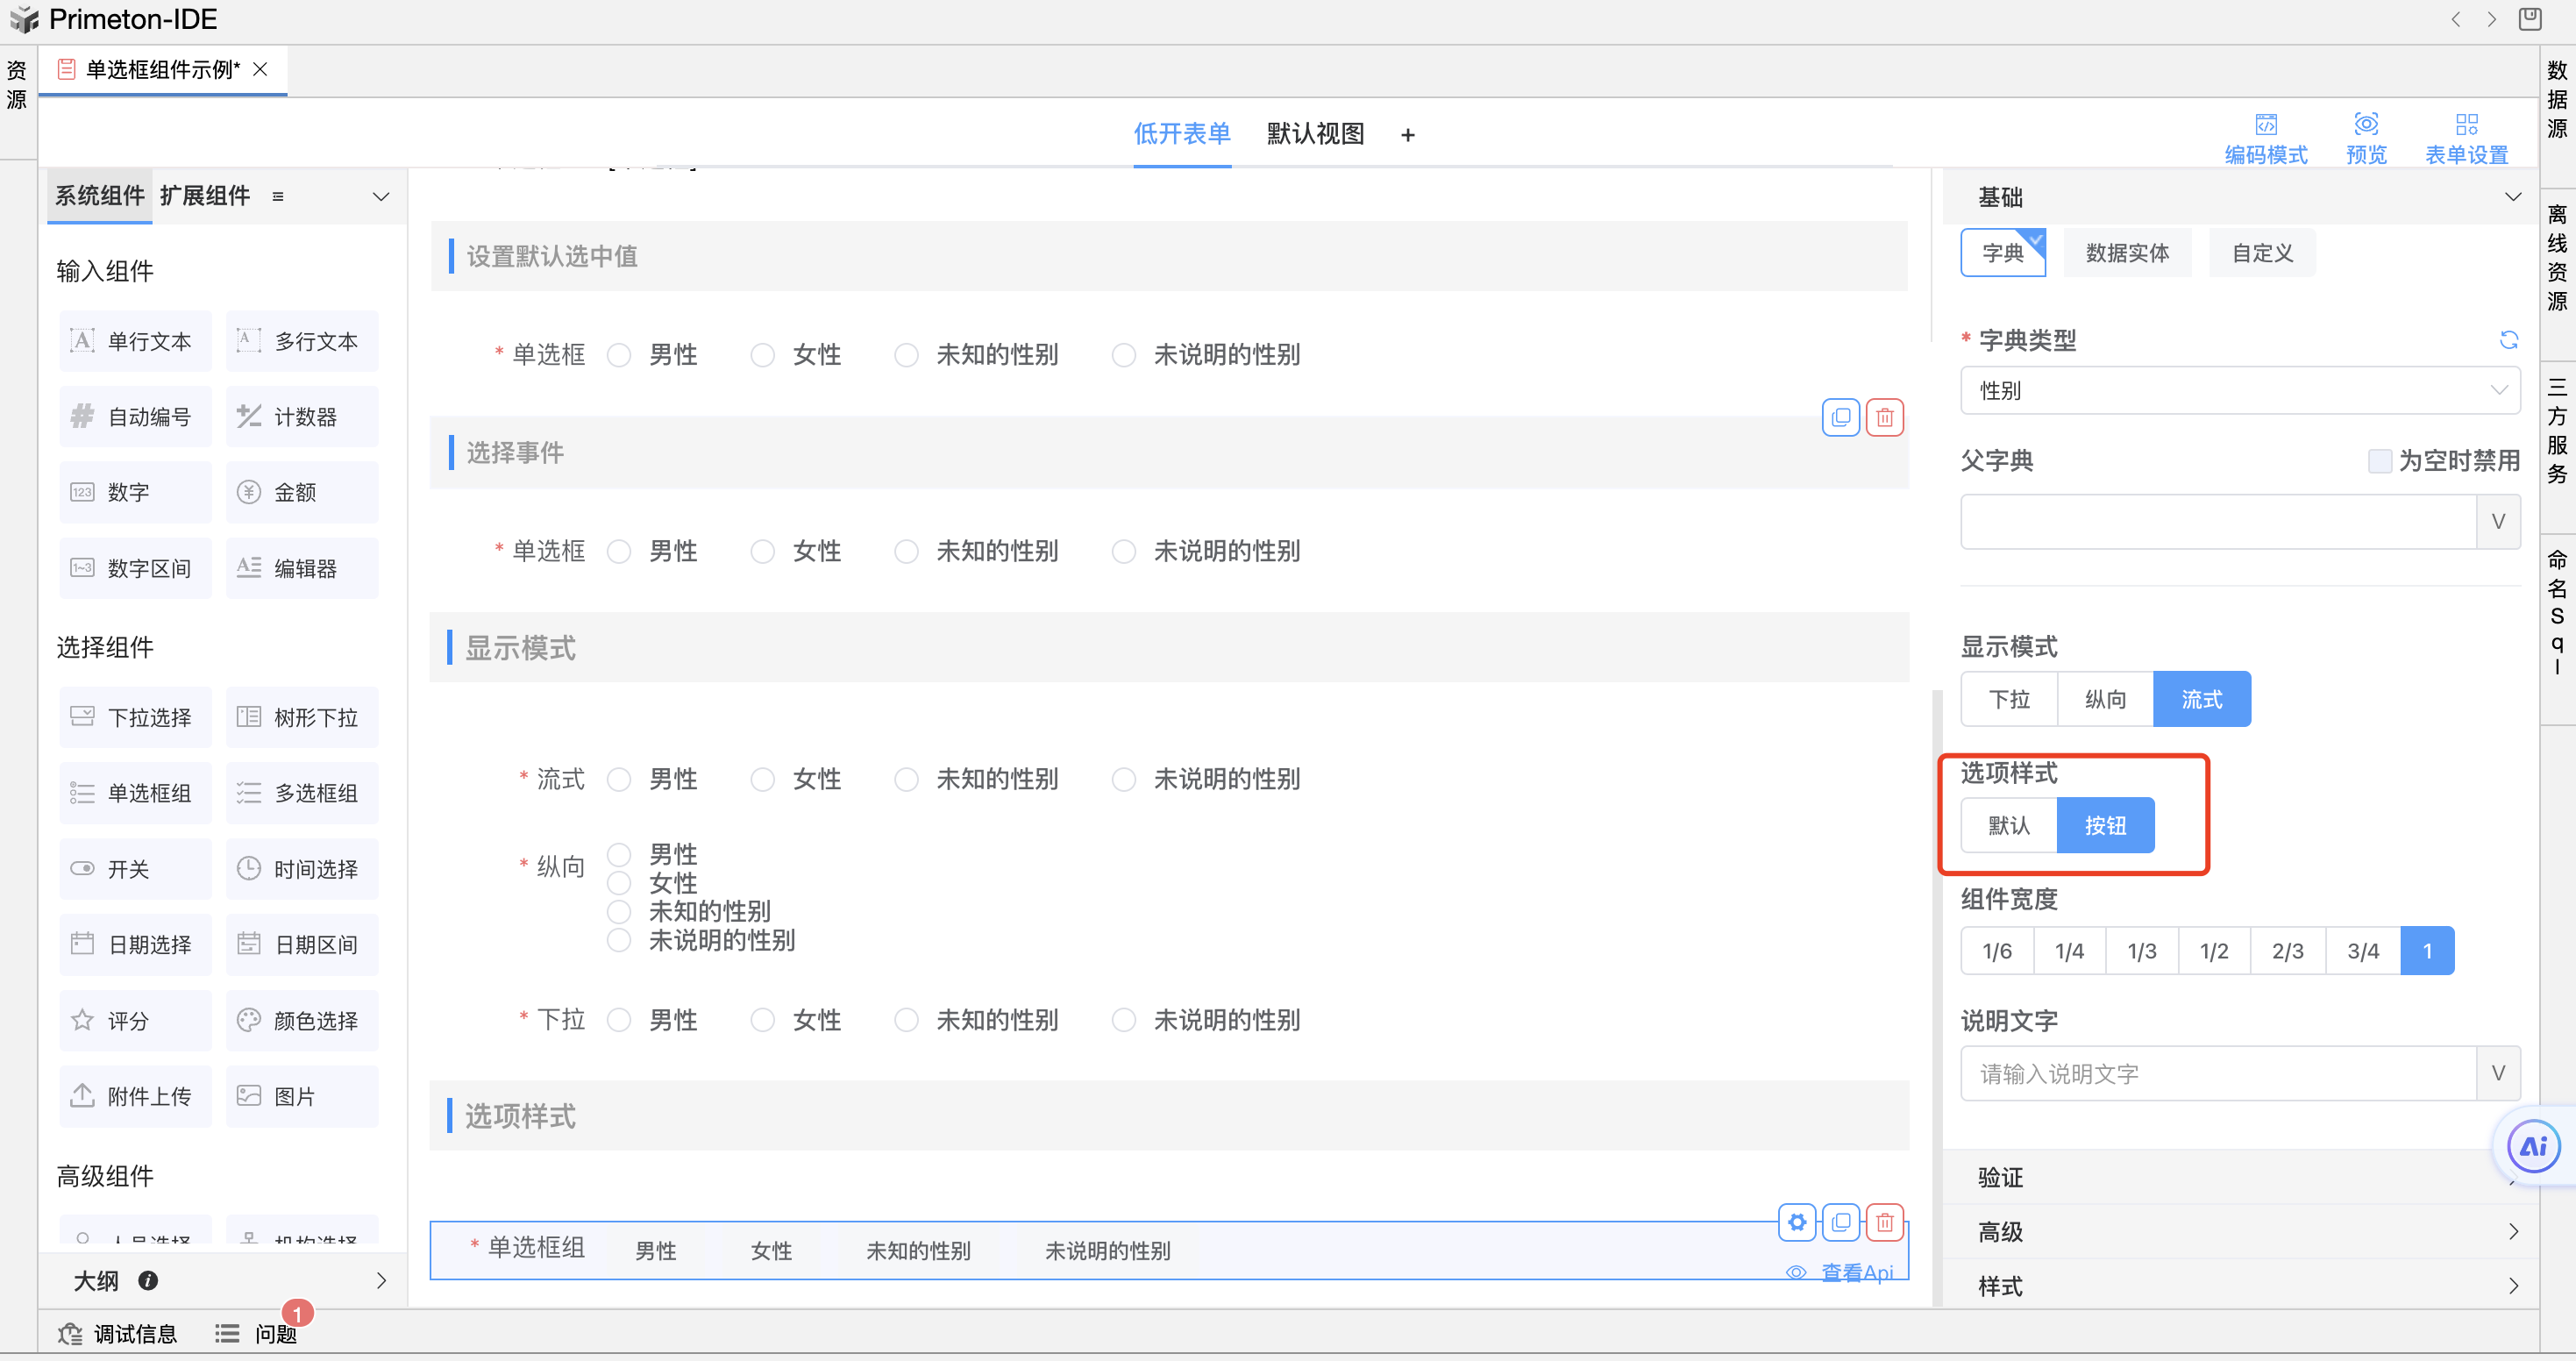Click the blue gear settings icon on 单选框组
The image size is (2576, 1361).
(x=1797, y=1222)
